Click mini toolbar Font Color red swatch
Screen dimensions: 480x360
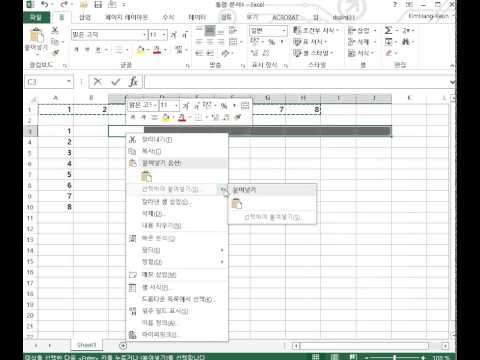pyautogui.click(x=182, y=117)
